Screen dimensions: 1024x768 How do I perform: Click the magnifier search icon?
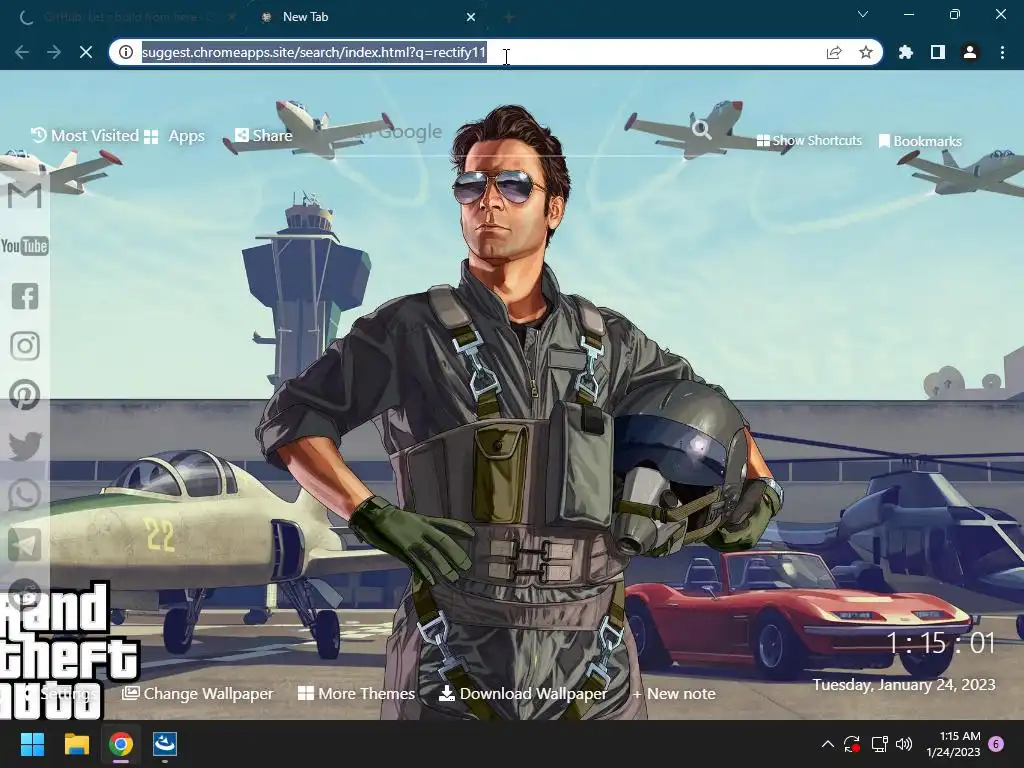pos(702,129)
